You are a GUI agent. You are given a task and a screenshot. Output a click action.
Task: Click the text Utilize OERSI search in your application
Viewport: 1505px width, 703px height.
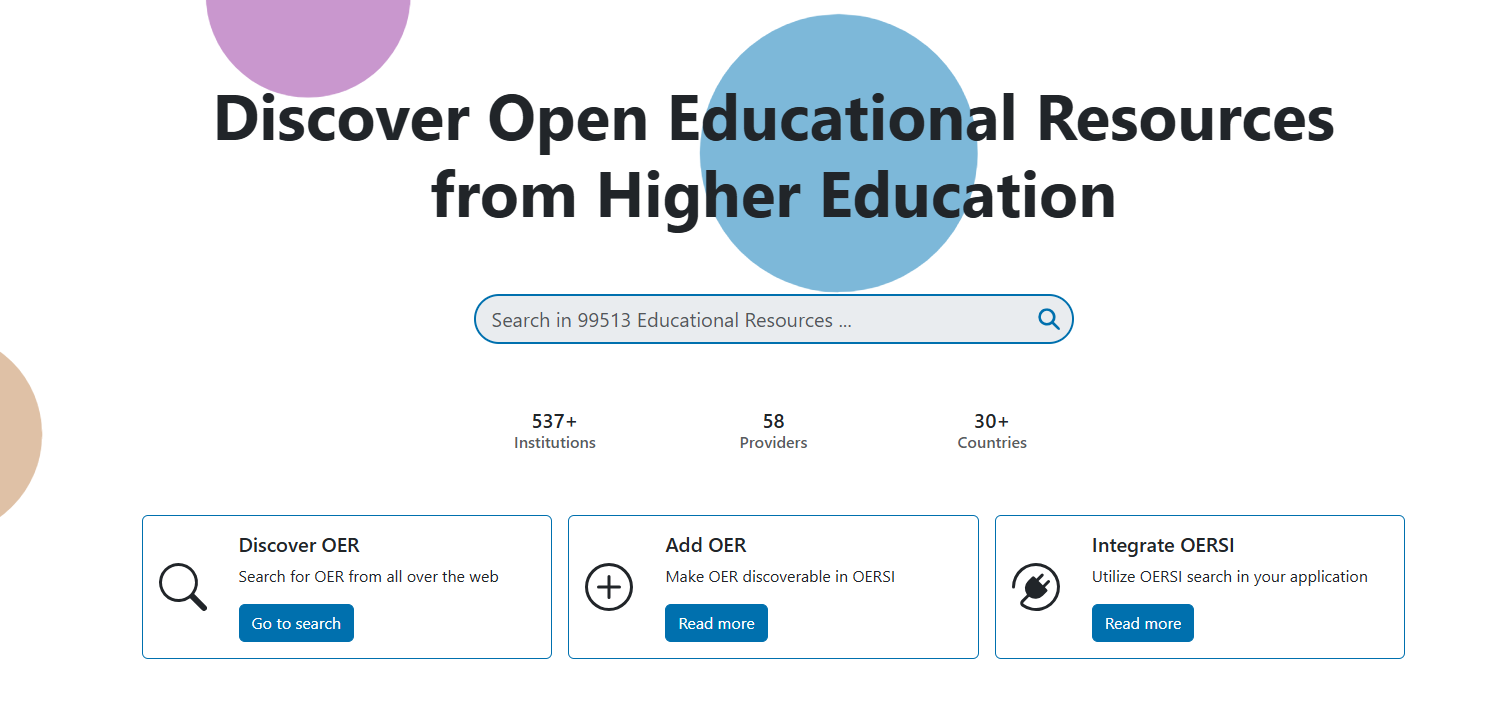click(1229, 577)
